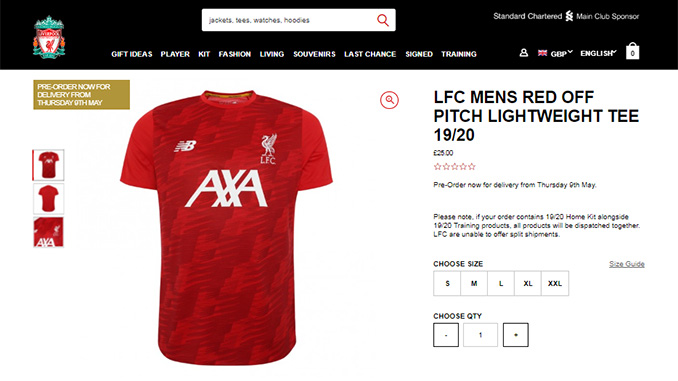
Task: Click the star rating icons
Action: click(x=454, y=166)
